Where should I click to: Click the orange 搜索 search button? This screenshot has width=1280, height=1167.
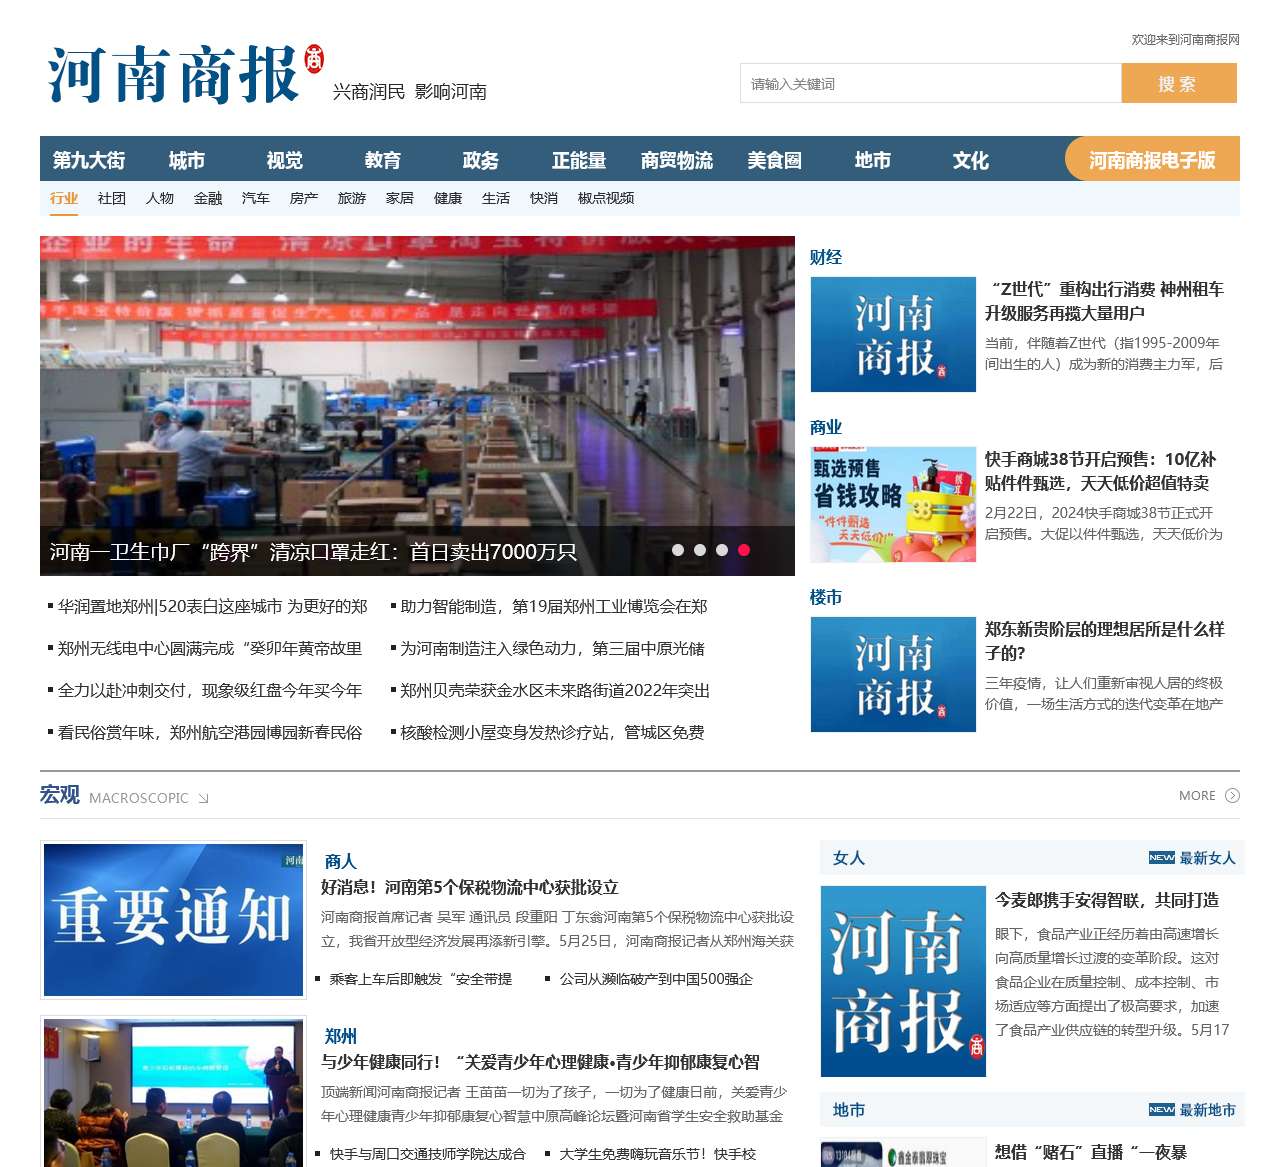point(1179,83)
